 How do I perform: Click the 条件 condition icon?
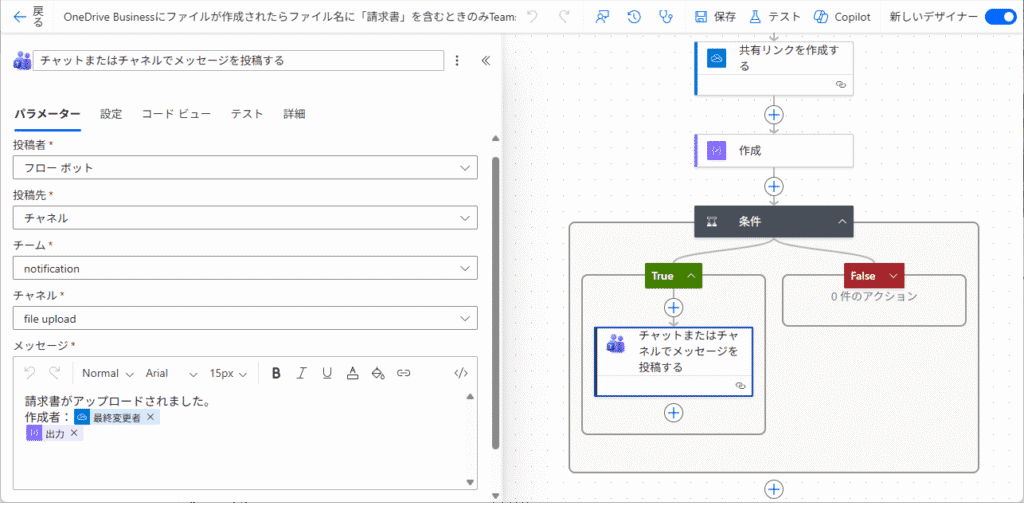coord(712,222)
